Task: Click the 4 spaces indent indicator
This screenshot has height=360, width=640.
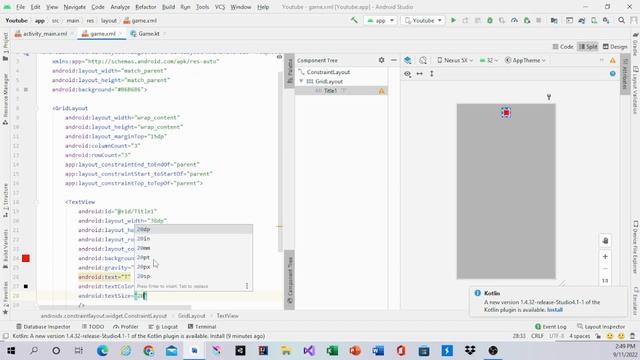Action: pos(580,336)
